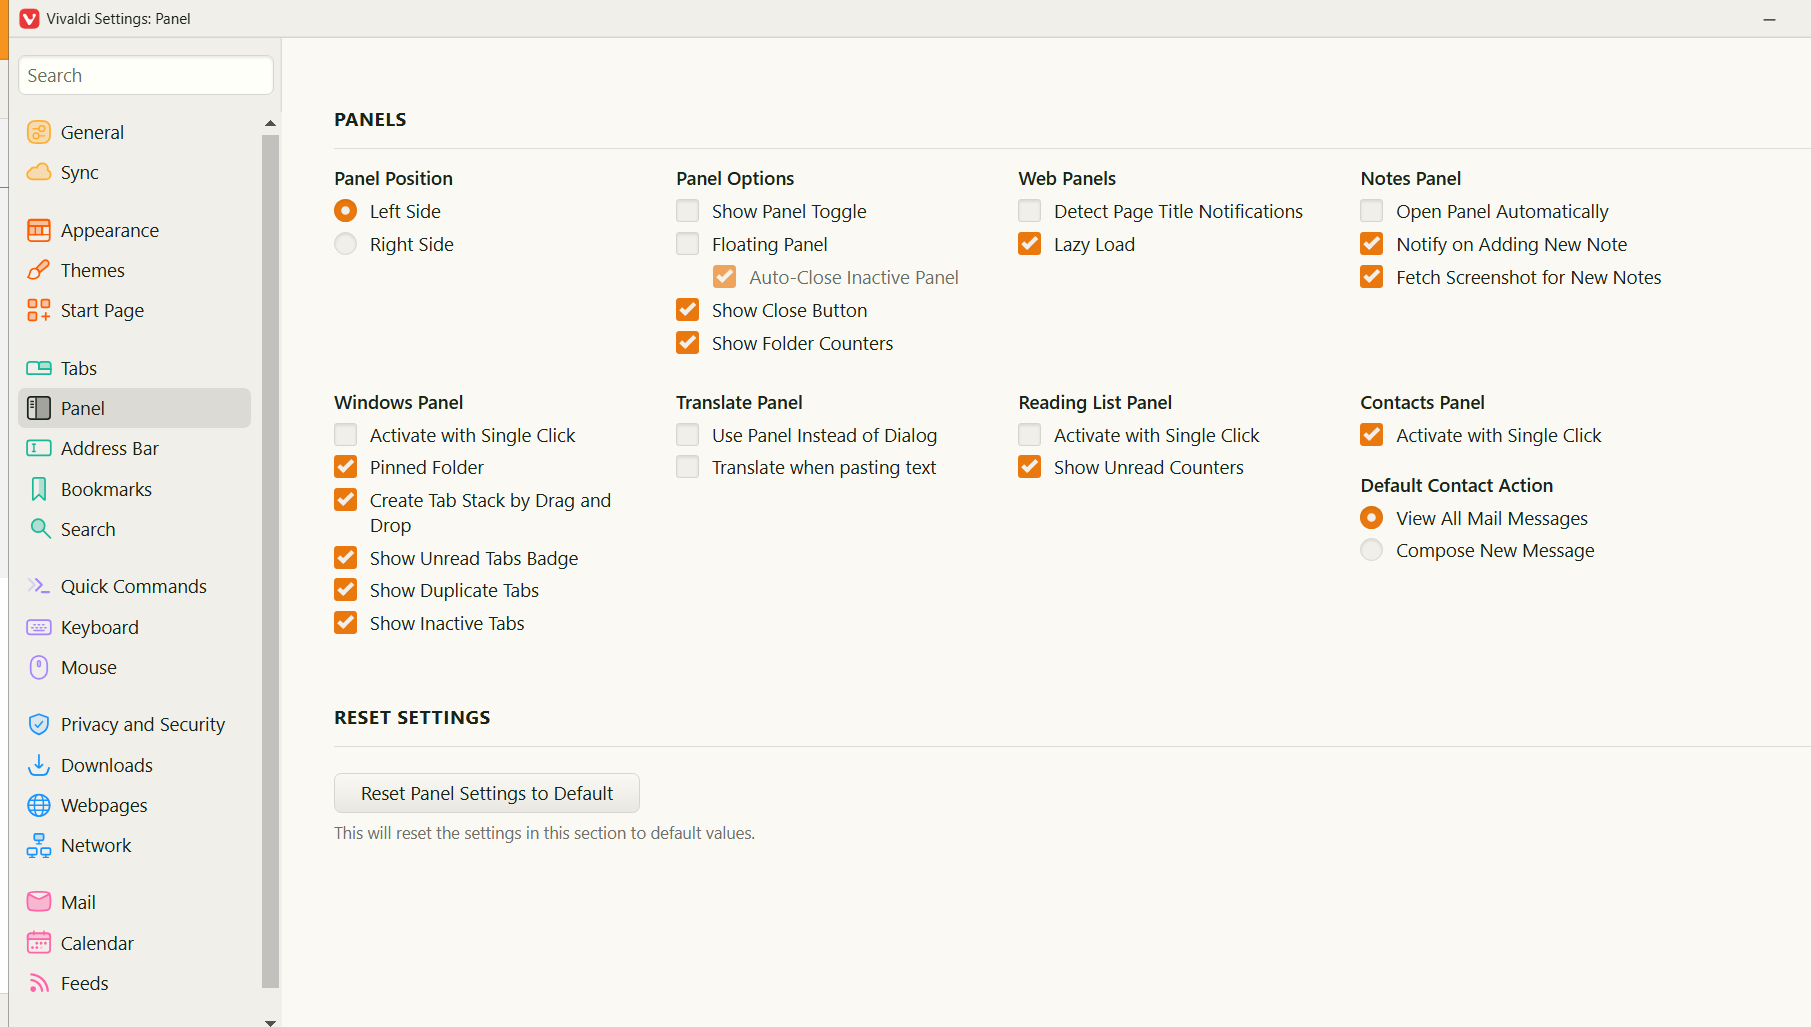
Task: Open the Panel settings category
Action: pyautogui.click(x=135, y=408)
